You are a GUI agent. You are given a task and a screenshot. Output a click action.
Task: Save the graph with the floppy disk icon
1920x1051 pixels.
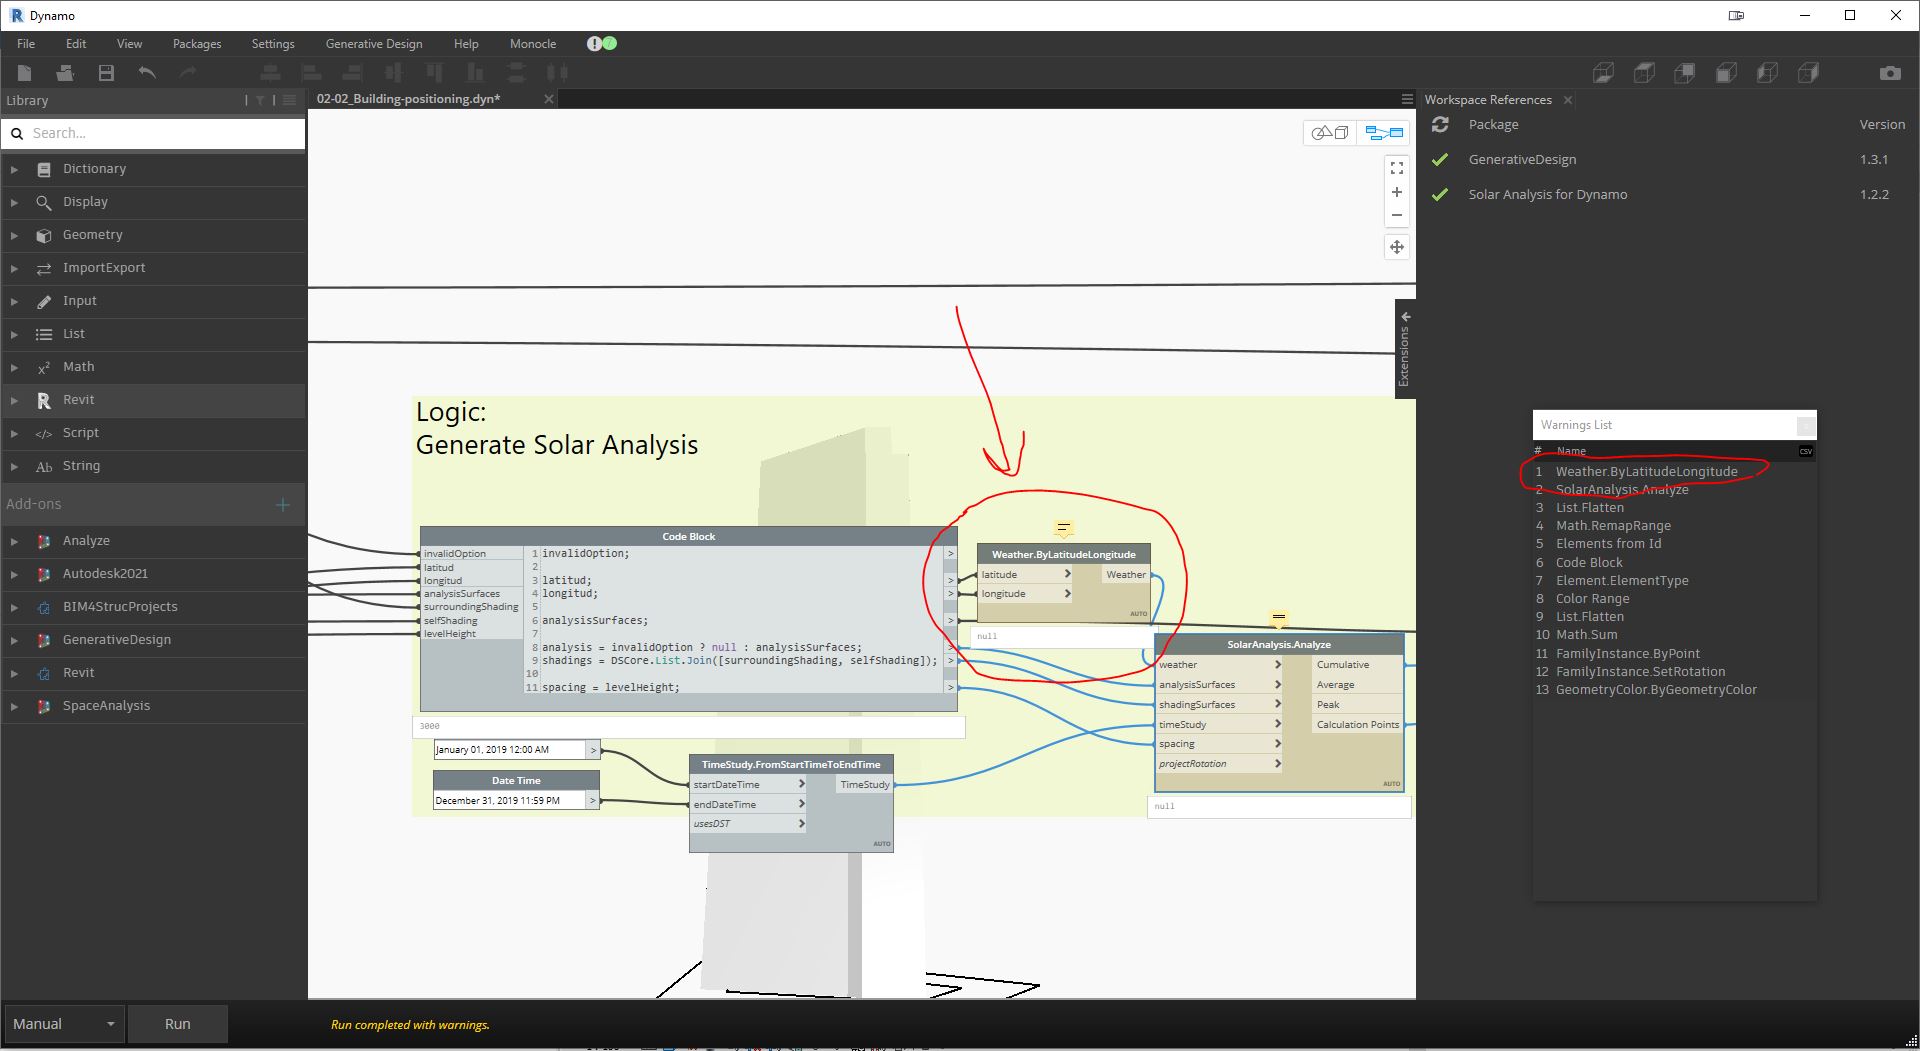[x=106, y=73]
